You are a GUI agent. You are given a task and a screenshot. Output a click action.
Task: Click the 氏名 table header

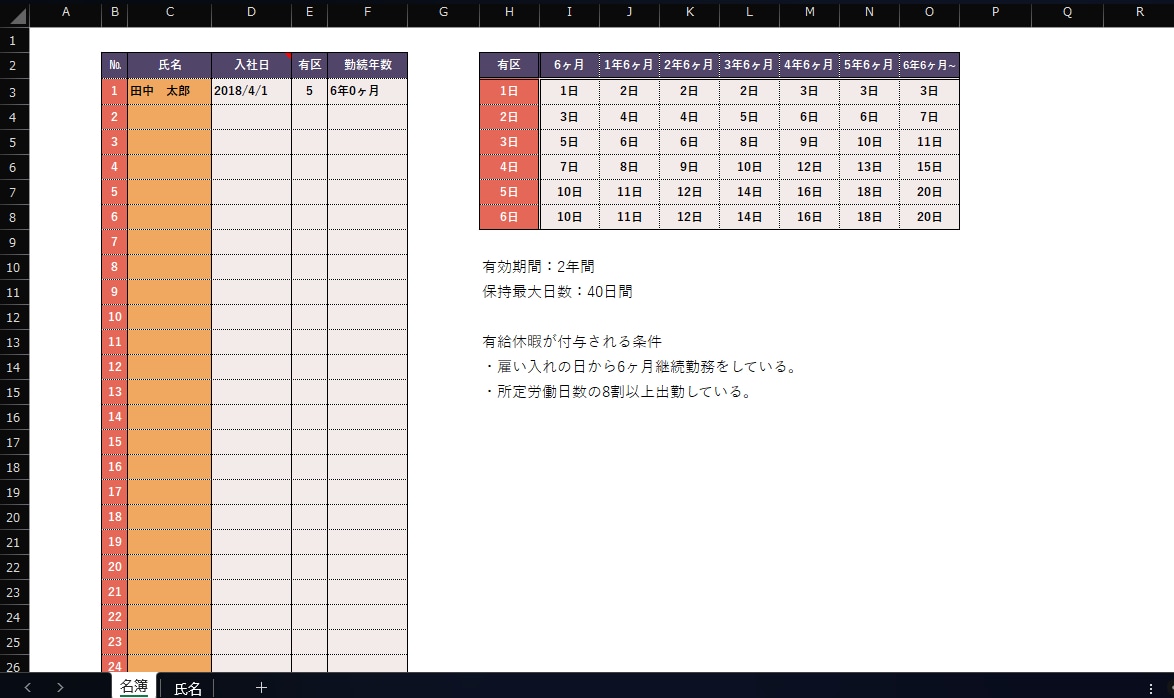coord(169,65)
